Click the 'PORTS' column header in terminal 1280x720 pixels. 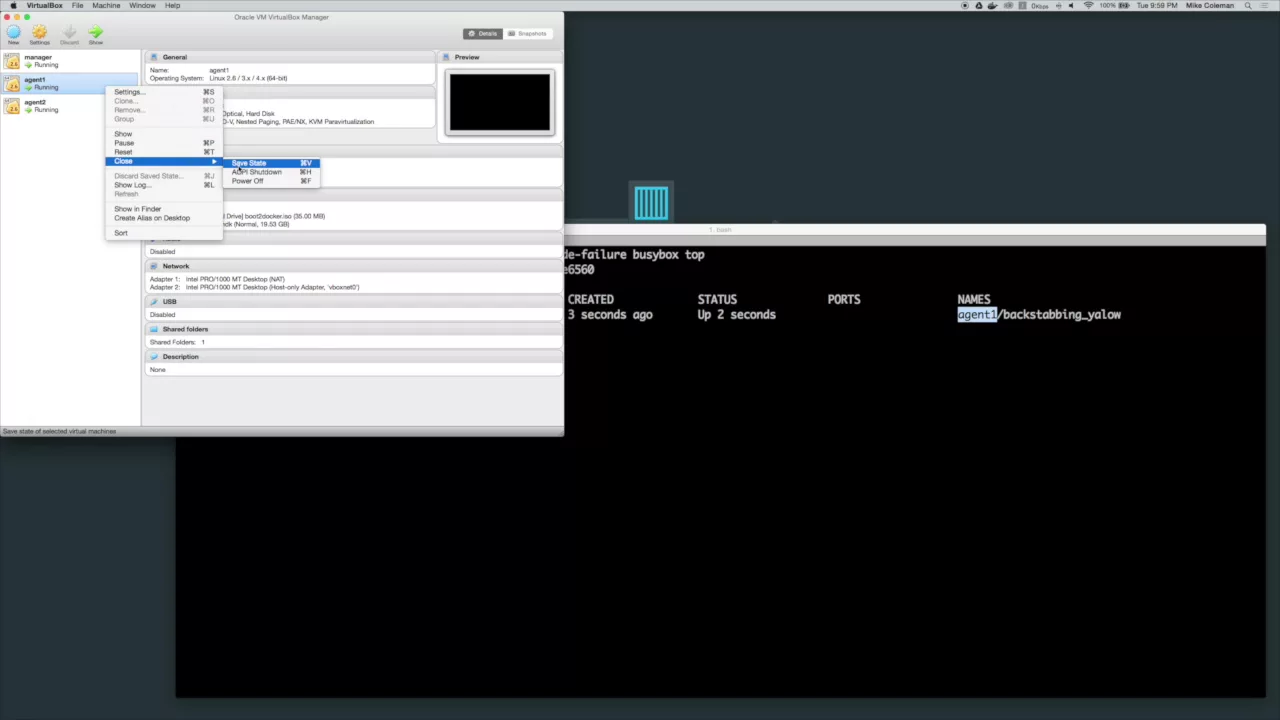click(844, 299)
